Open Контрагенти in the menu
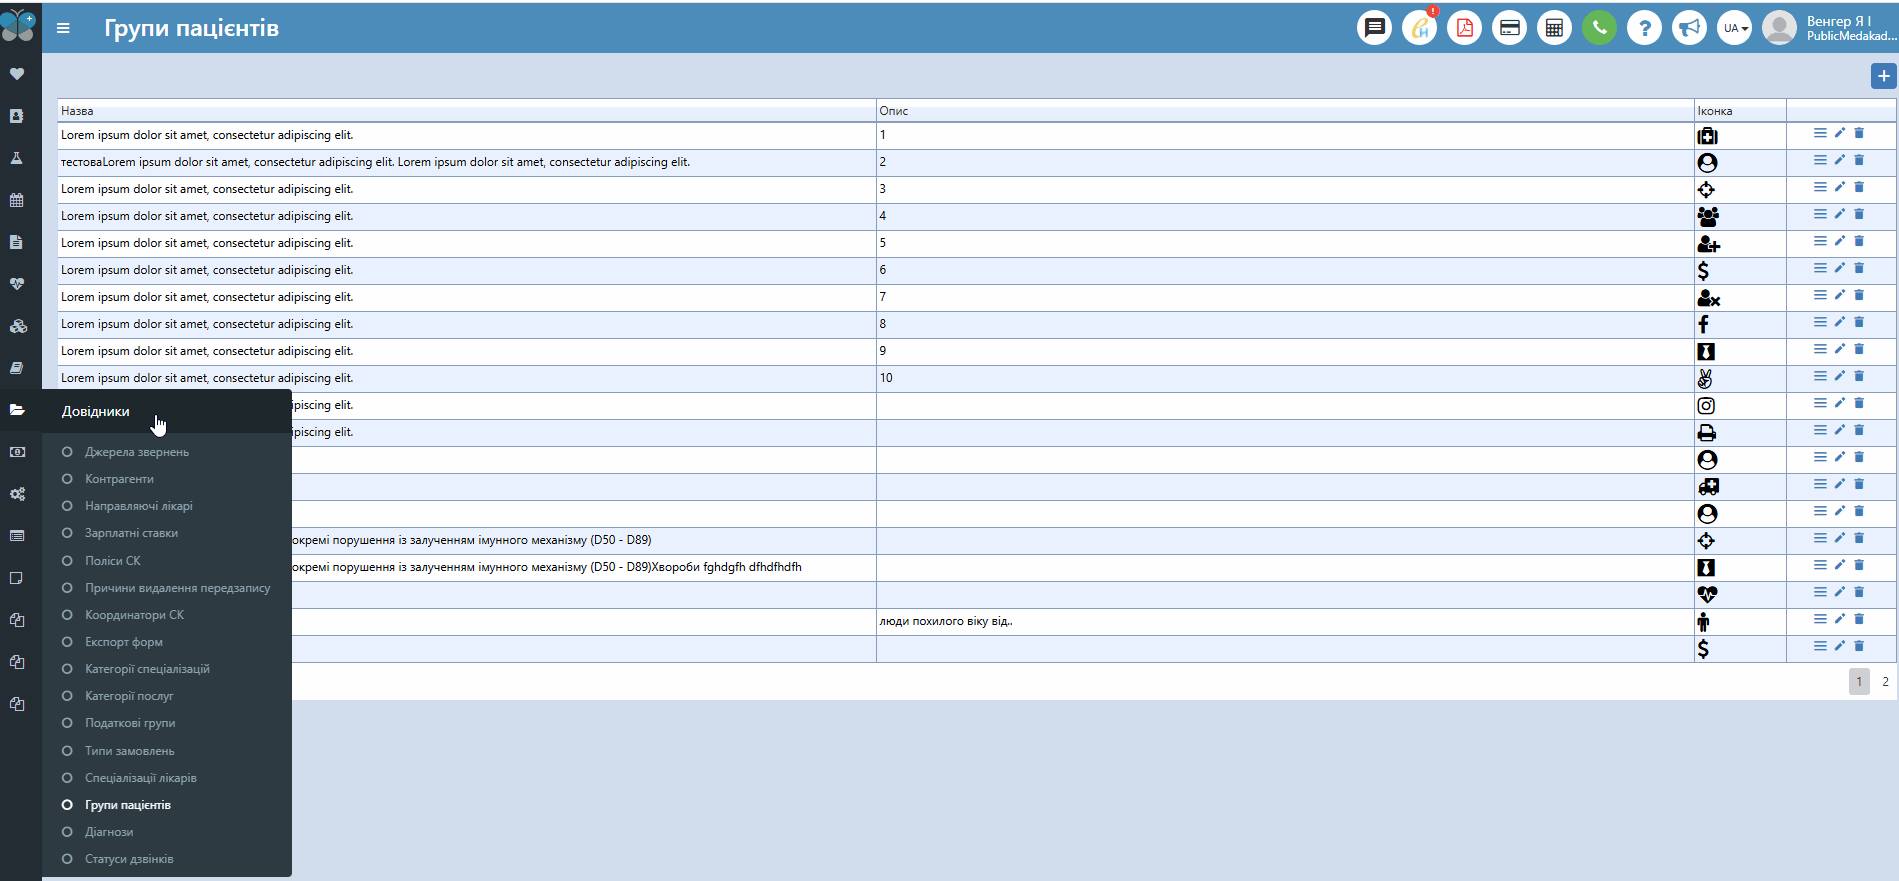Screen dimensions: 1899x881 click(119, 479)
